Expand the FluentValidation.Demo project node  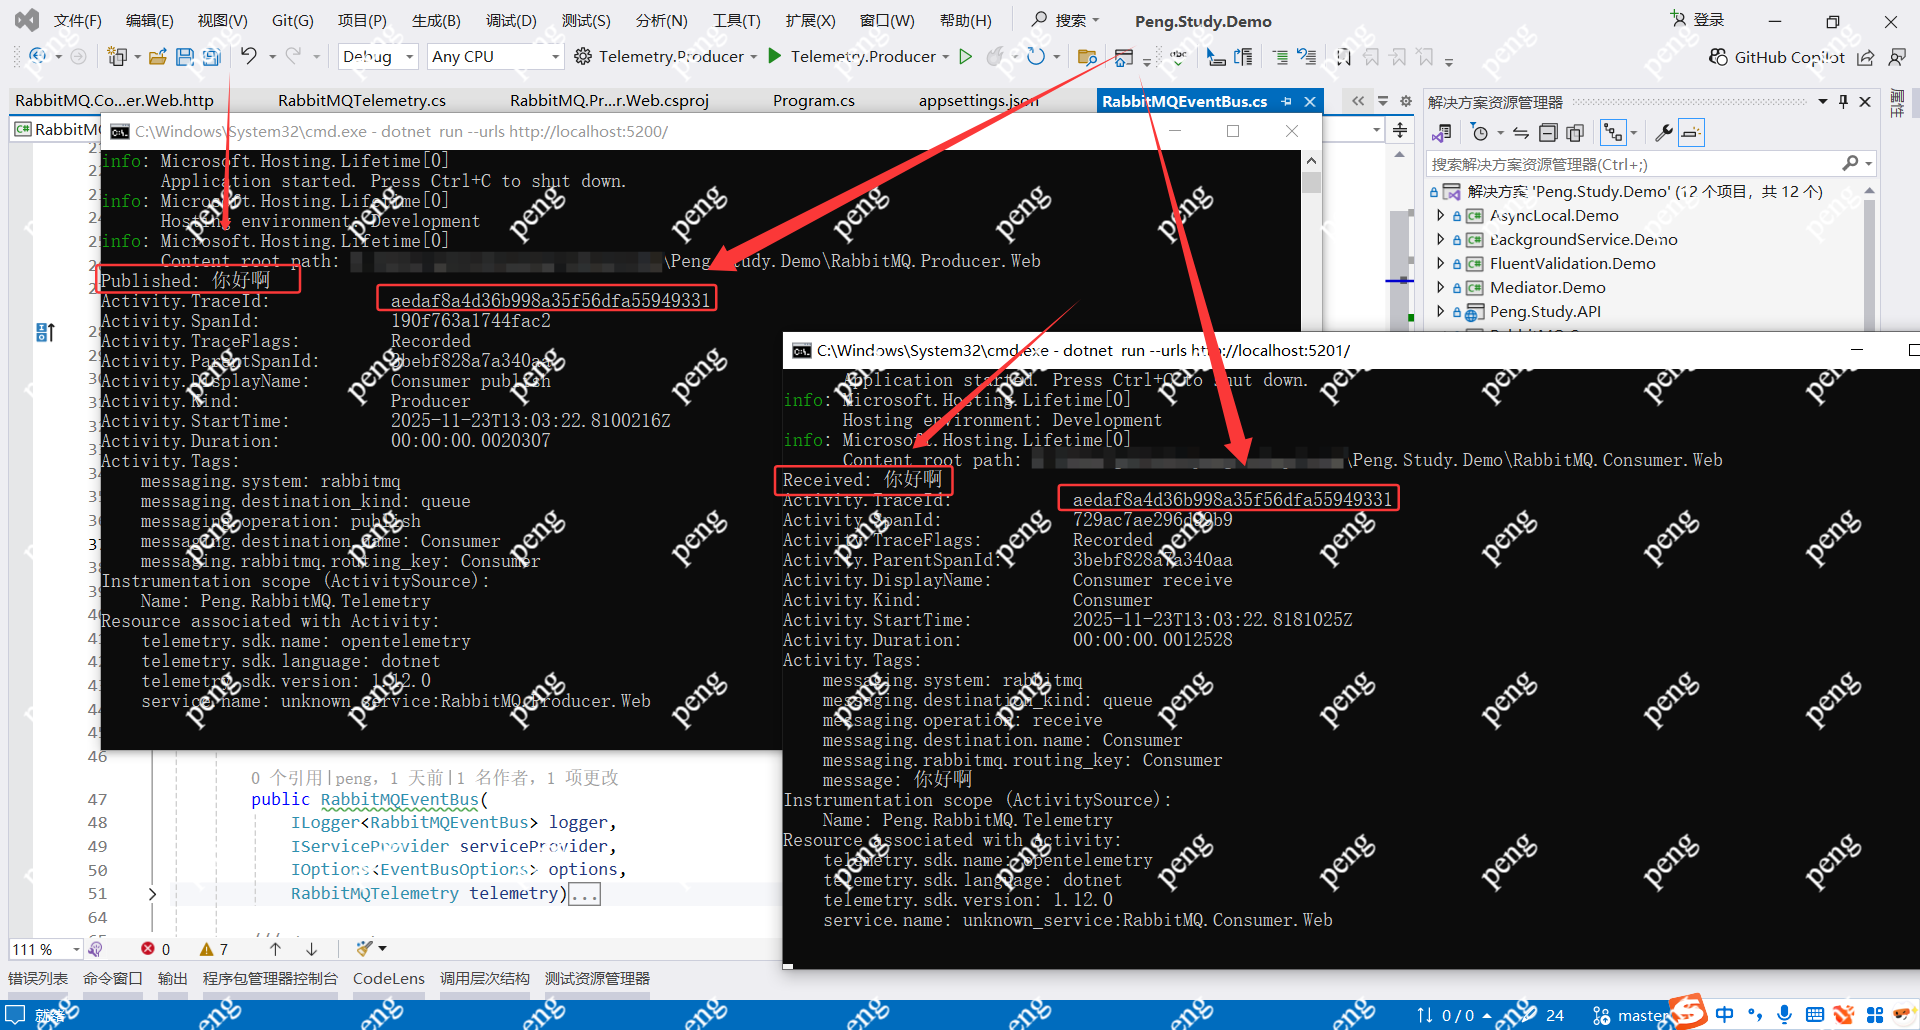tap(1440, 263)
